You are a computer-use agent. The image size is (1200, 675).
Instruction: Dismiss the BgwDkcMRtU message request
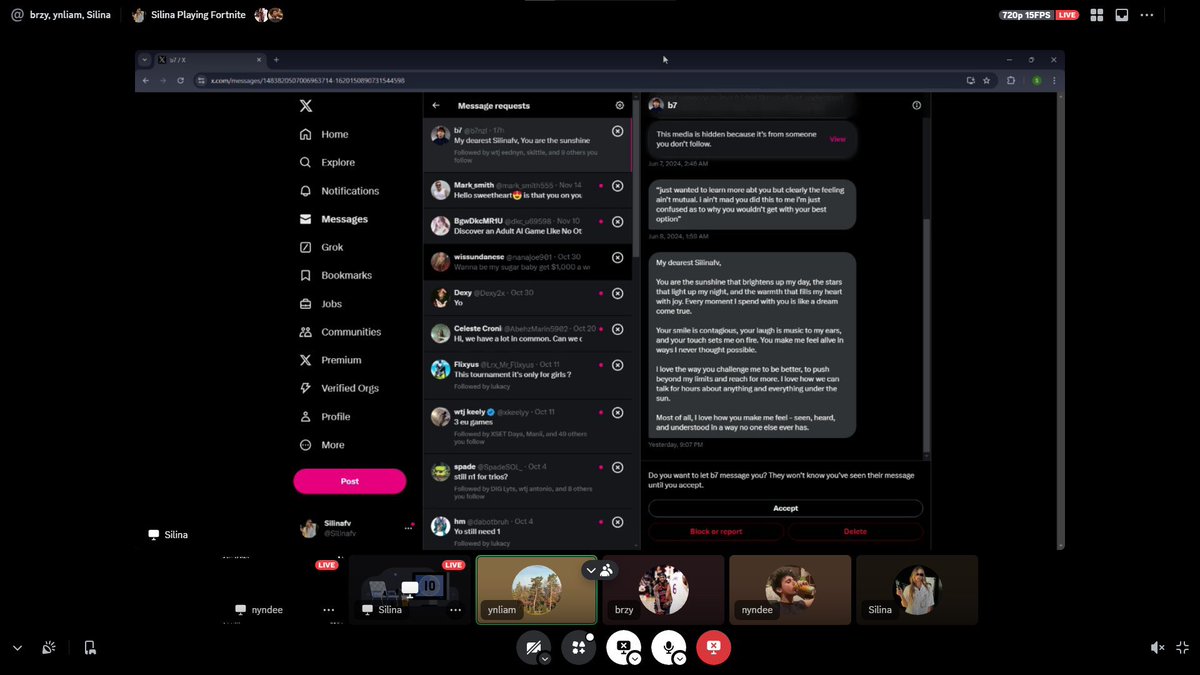[x=617, y=221]
